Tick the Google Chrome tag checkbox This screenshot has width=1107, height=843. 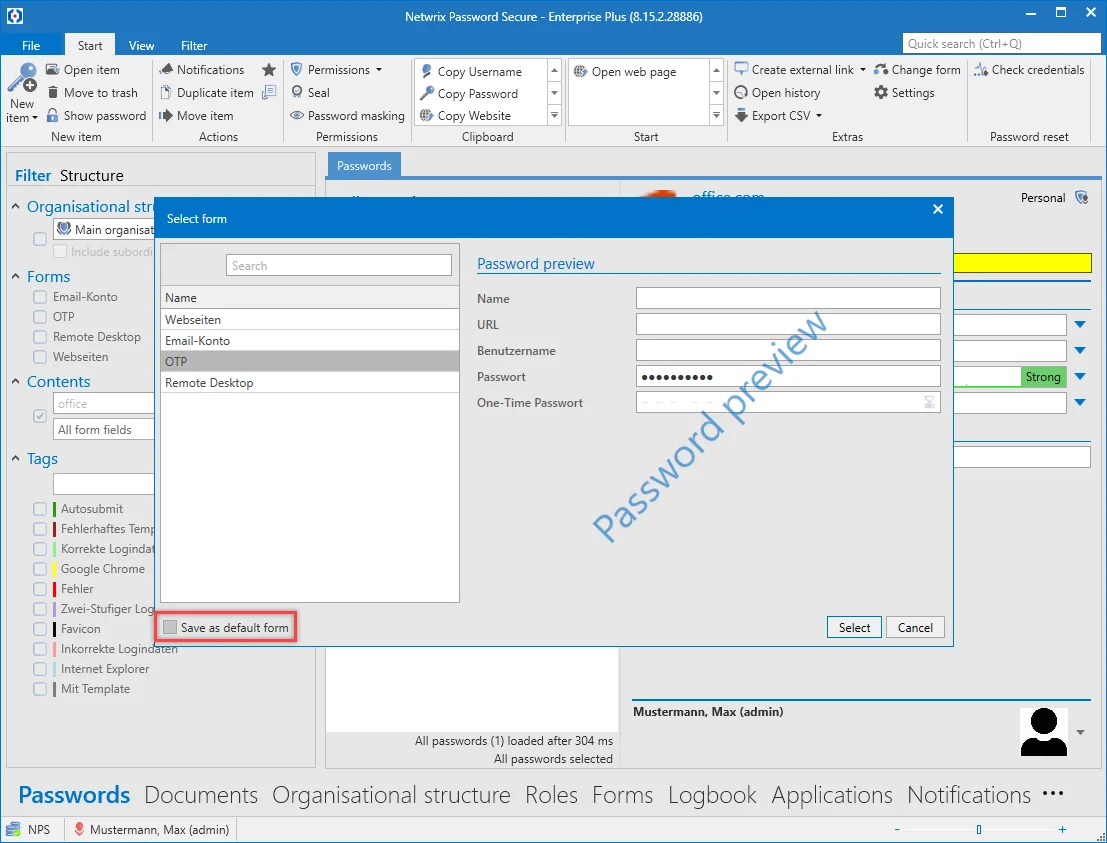pos(40,568)
